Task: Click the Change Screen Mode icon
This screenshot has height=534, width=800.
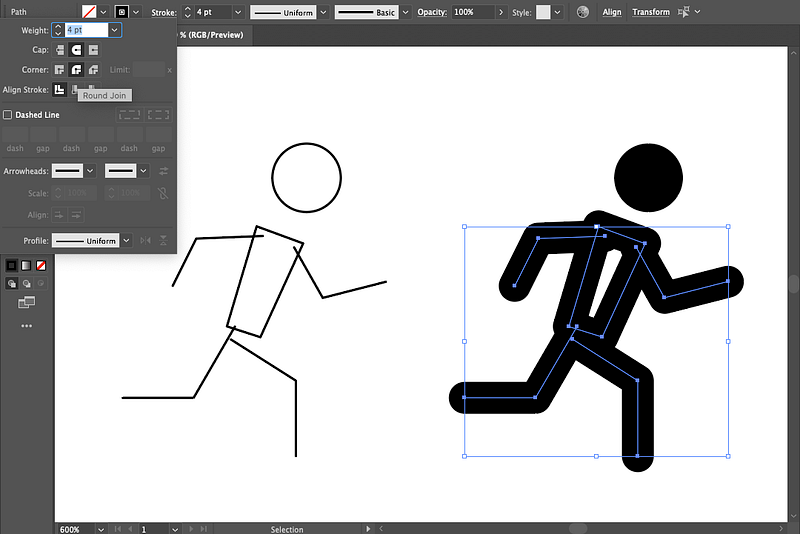Action: pos(26,302)
